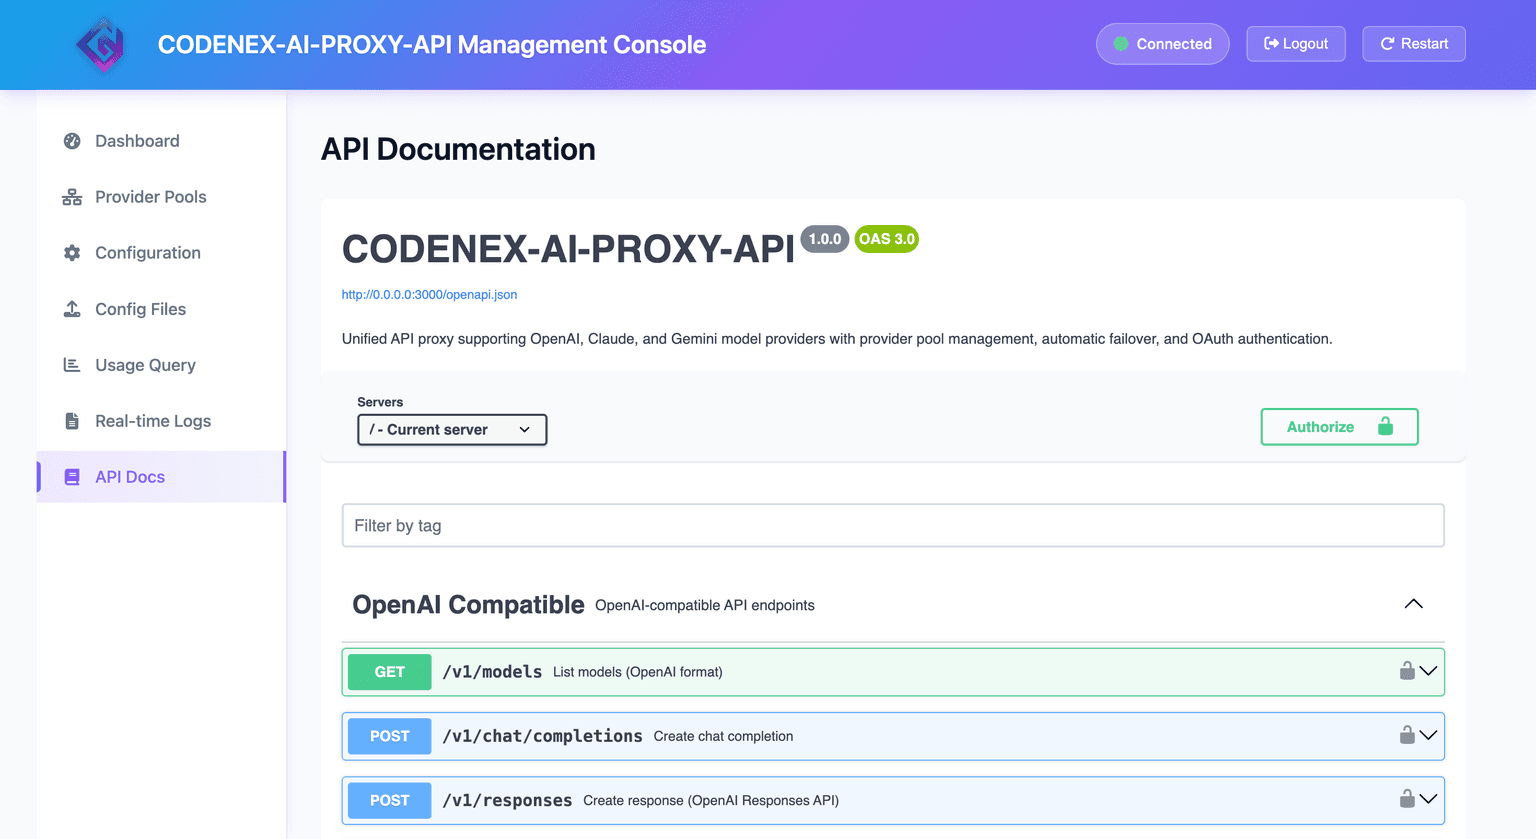Expand the /v1/responses endpoint chevron
The image size is (1536, 839).
[x=1428, y=799]
